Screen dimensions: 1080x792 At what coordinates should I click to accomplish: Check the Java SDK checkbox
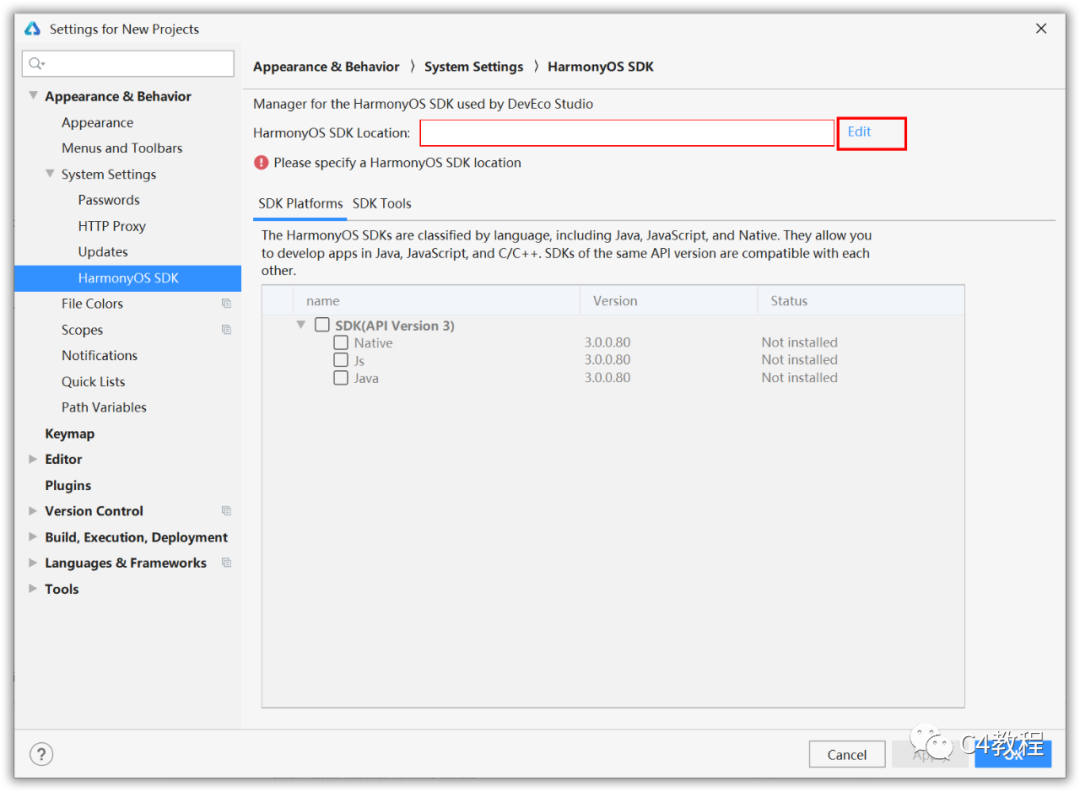tap(340, 377)
